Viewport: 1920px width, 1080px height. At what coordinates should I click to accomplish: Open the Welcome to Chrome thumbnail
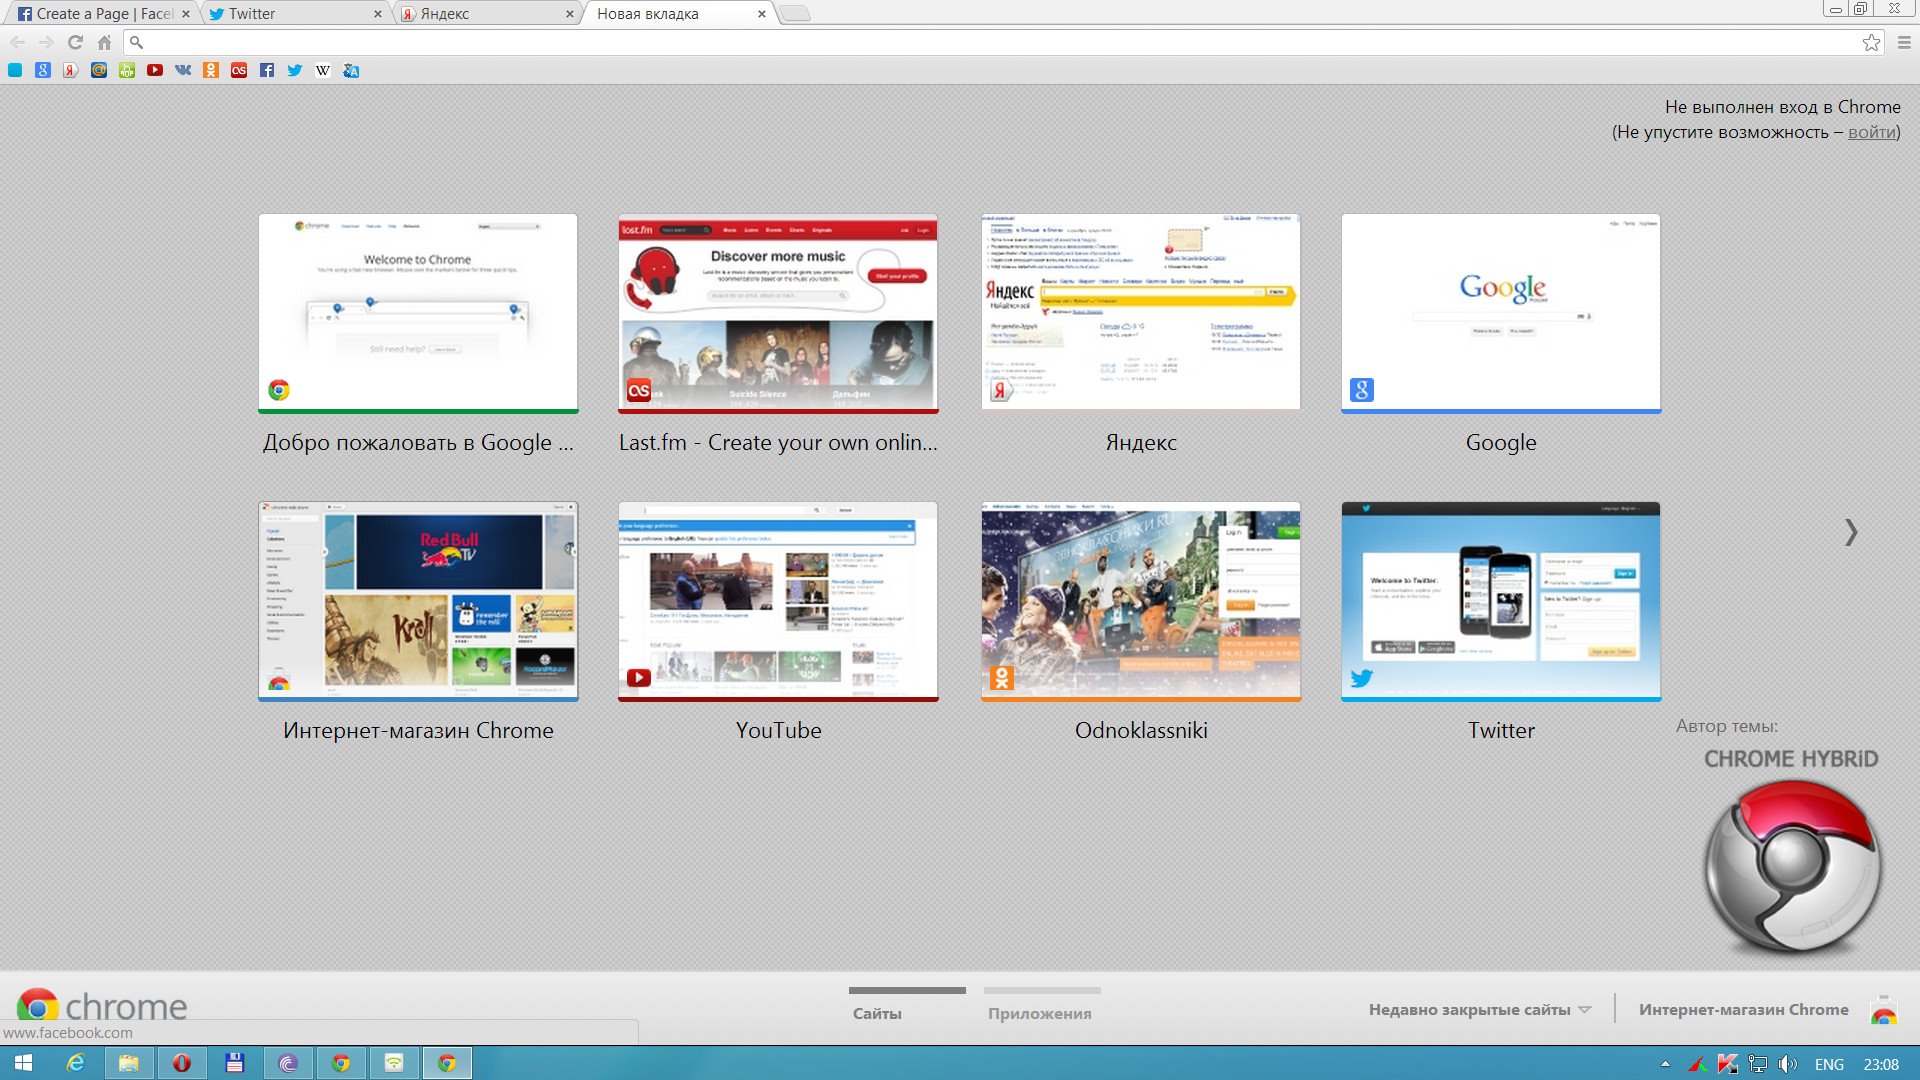click(418, 313)
